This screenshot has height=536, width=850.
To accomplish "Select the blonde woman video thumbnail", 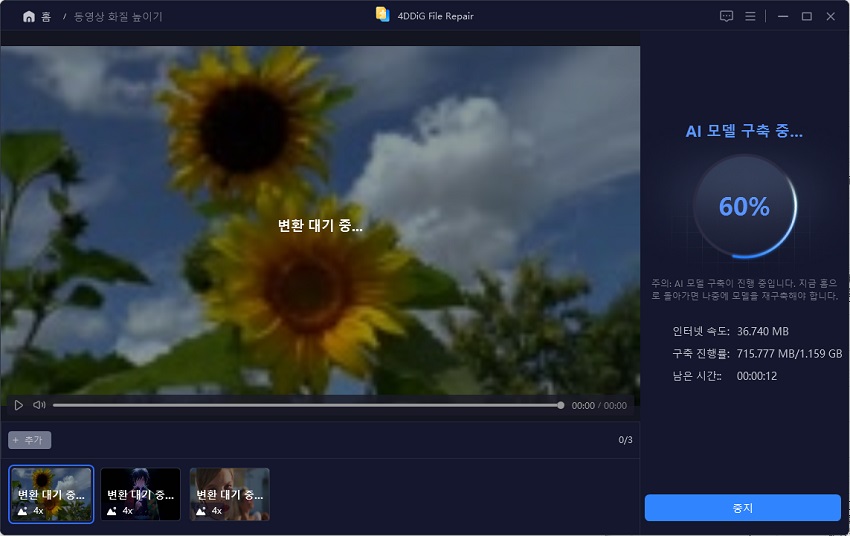I will [x=230, y=494].
